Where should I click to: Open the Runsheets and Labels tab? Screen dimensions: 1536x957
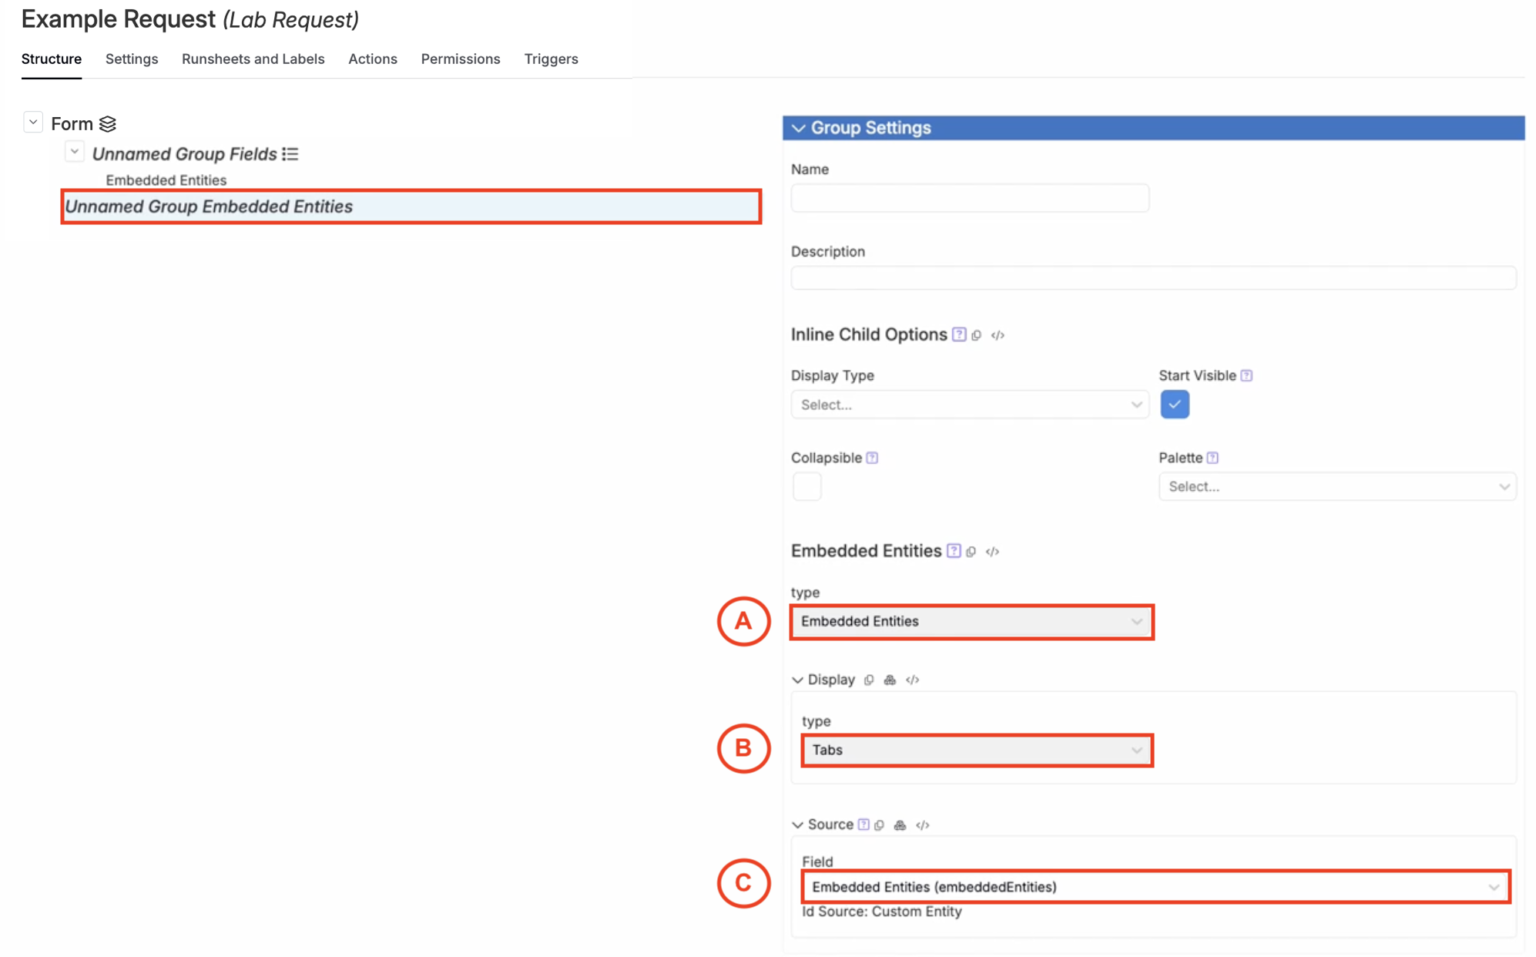[253, 59]
